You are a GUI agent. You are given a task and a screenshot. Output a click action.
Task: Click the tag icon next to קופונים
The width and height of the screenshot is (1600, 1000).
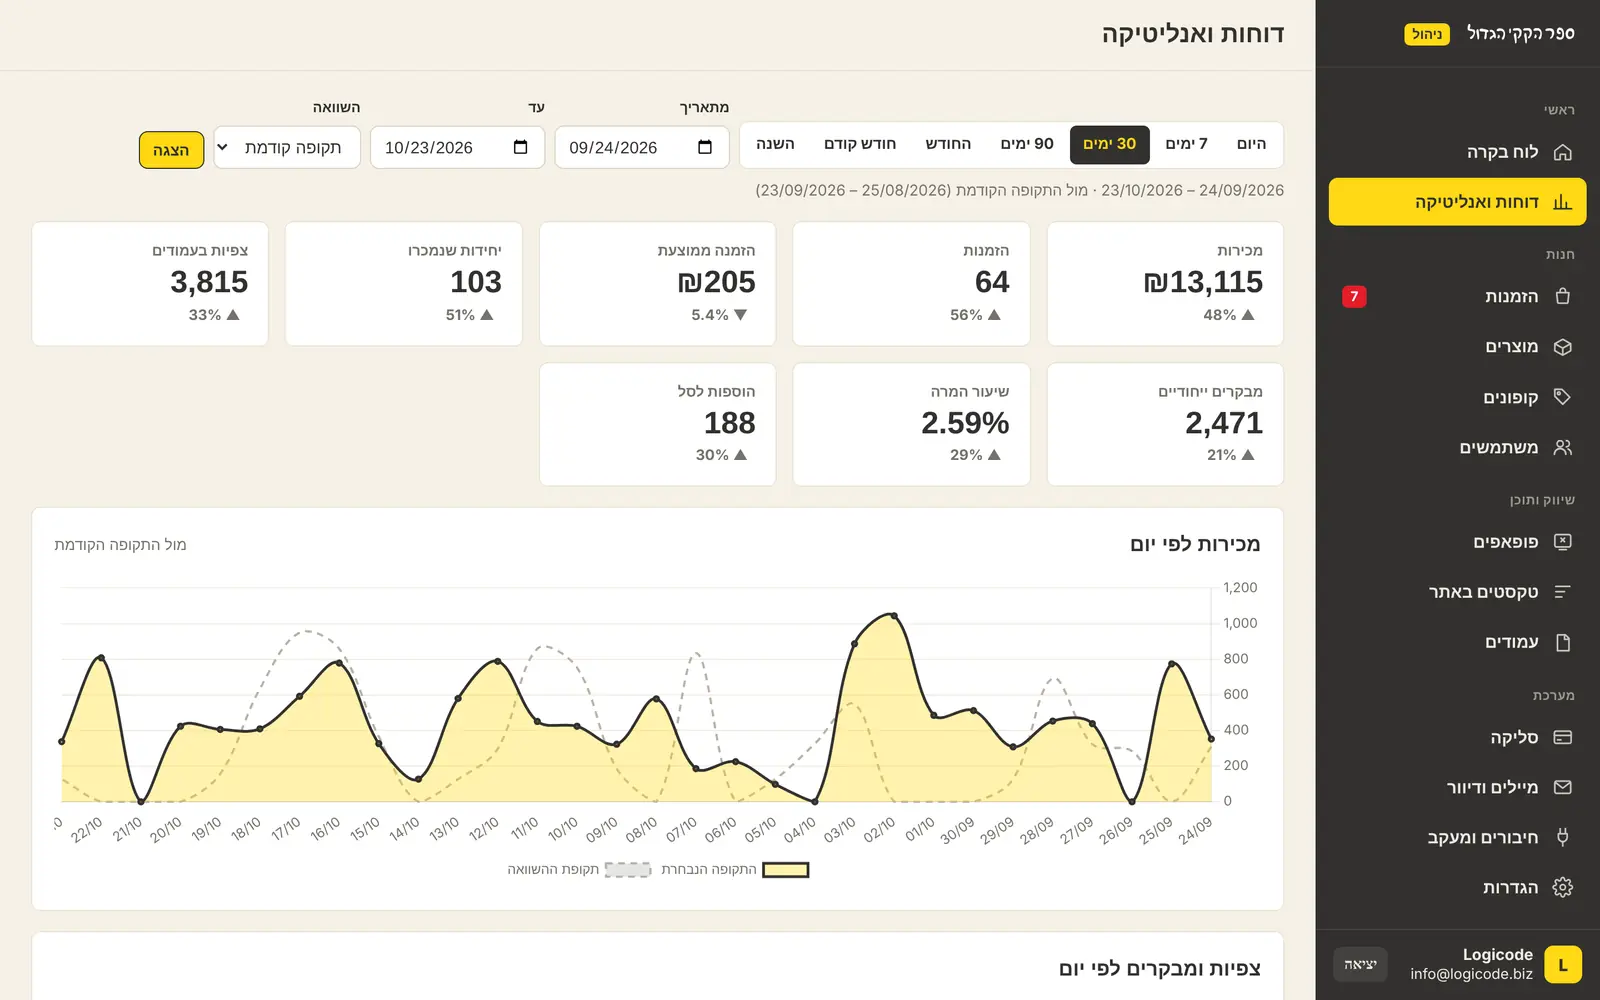pyautogui.click(x=1563, y=397)
